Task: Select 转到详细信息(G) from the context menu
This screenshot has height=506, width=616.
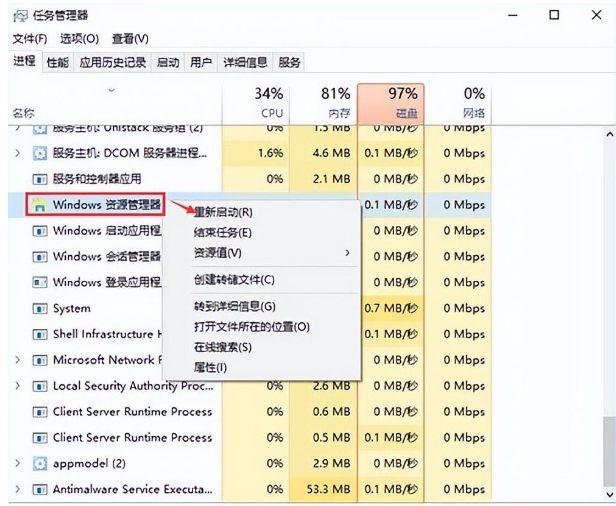Action: point(235,306)
